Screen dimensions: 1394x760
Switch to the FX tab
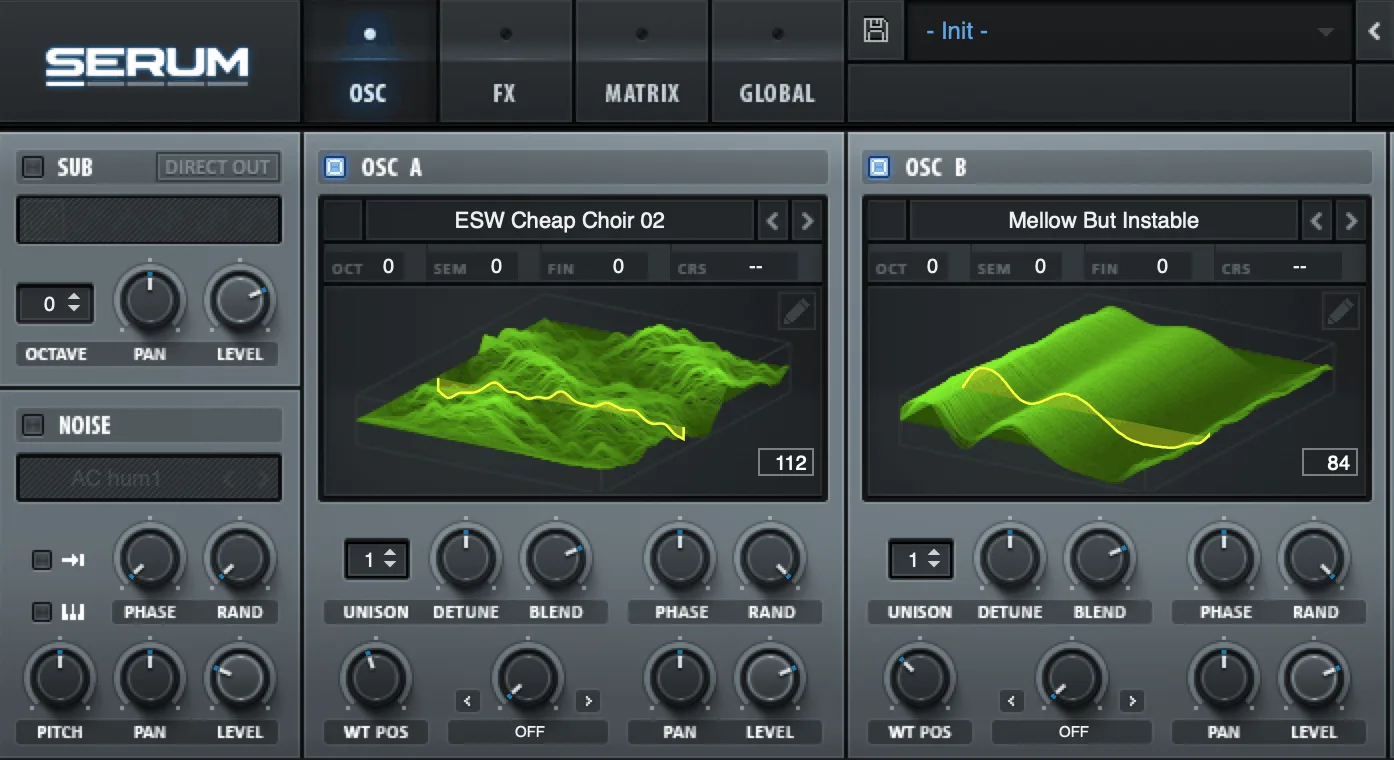coord(504,60)
